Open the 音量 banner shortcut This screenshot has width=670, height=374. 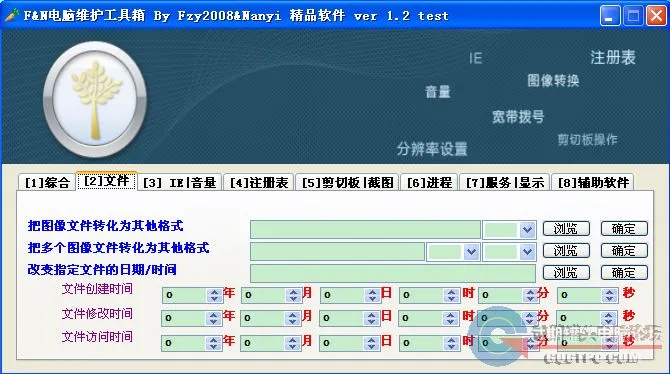click(438, 91)
